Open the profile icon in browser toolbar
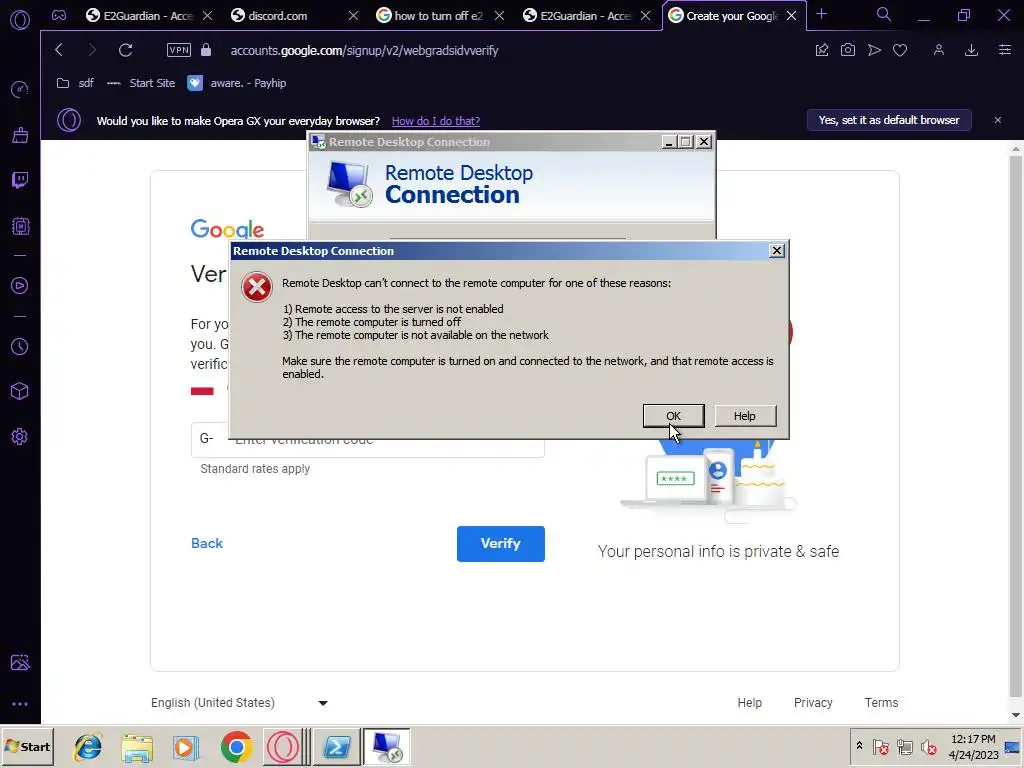This screenshot has height=768, width=1024. click(938, 50)
